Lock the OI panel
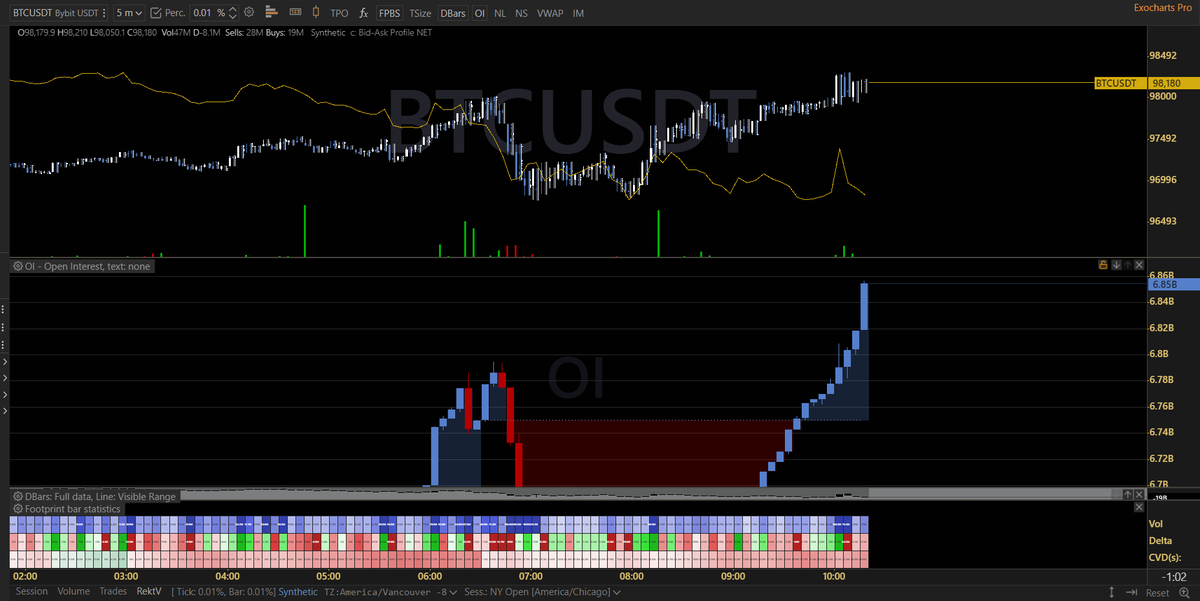Screen dimensions: 1200x601 pyautogui.click(x=1103, y=265)
